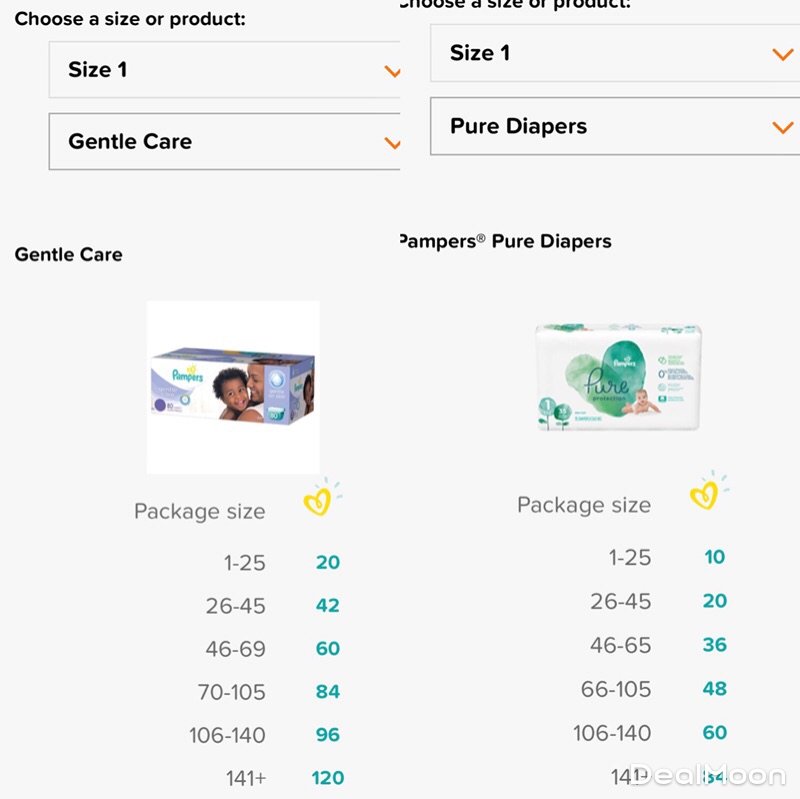Expand the left Size 1 dropdown arrow
This screenshot has height=799, width=800.
(x=392, y=71)
